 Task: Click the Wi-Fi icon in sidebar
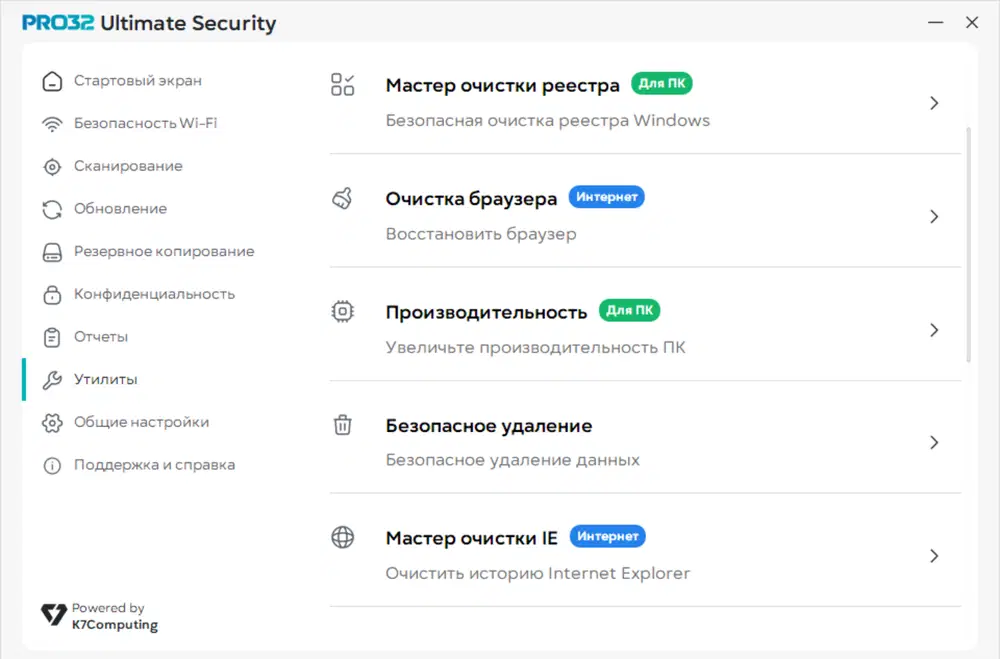pyautogui.click(x=52, y=124)
